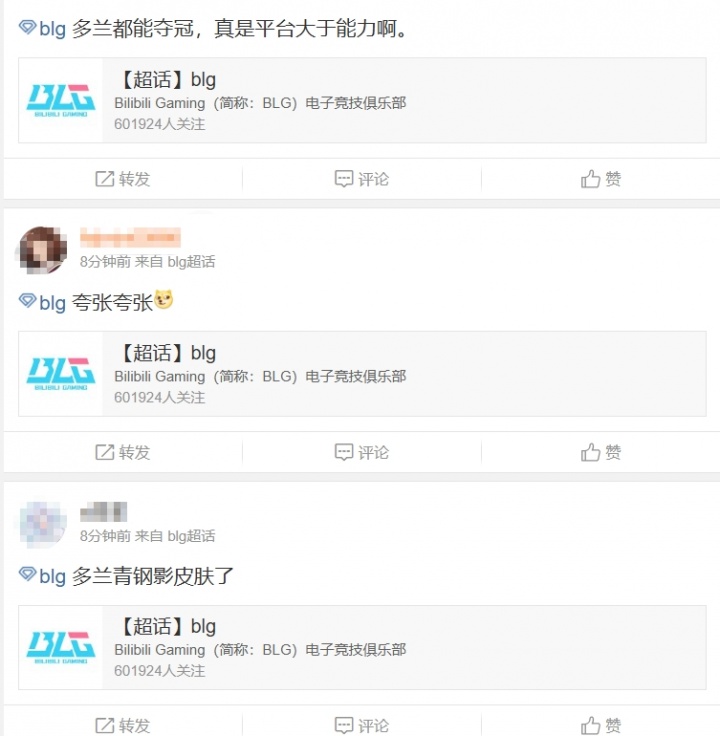Click the repost icon under 多兰青钢影皮肤了 post
The height and width of the screenshot is (736, 720).
pos(105,725)
